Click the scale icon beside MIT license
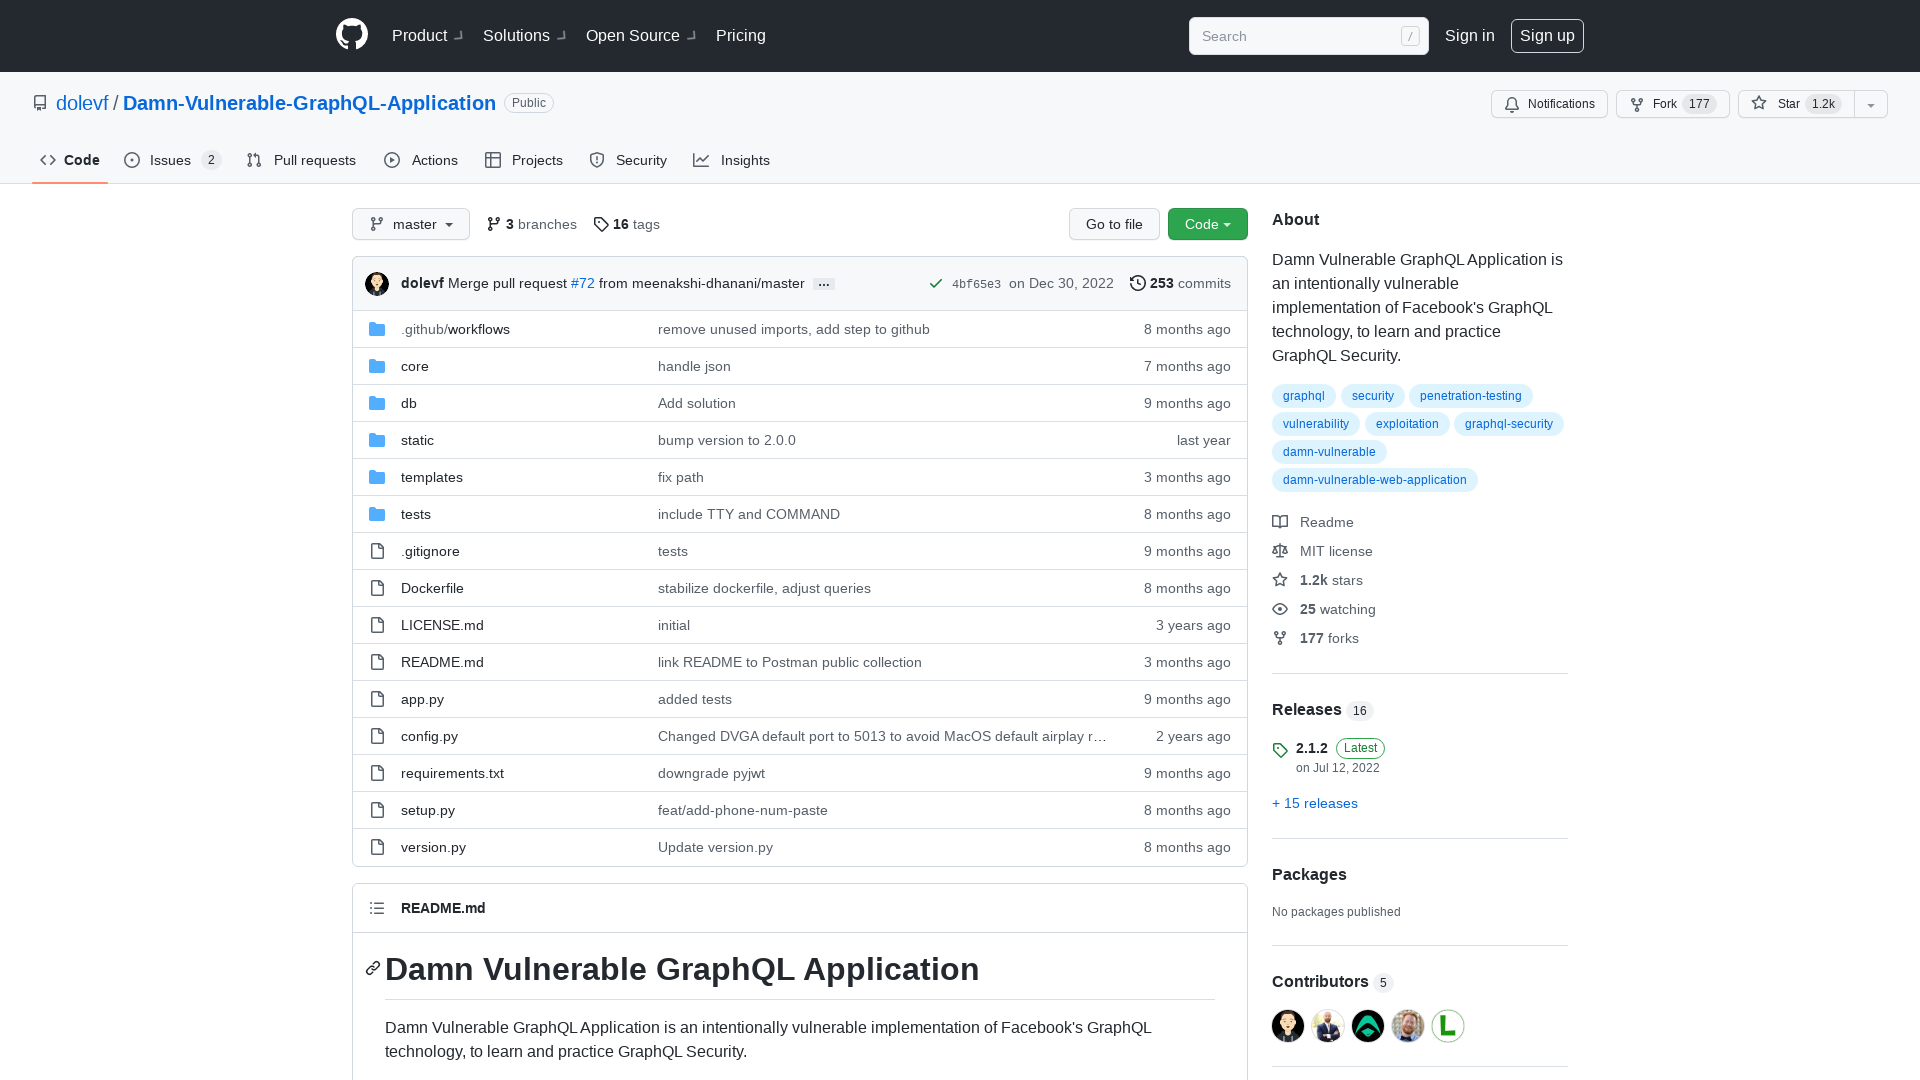This screenshot has width=1920, height=1080. [x=1280, y=551]
